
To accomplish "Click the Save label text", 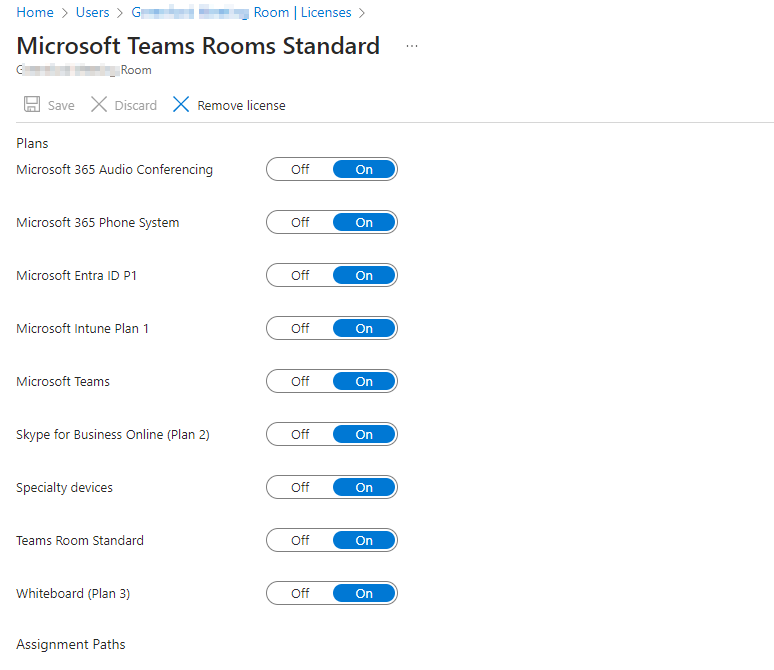I will [x=61, y=105].
